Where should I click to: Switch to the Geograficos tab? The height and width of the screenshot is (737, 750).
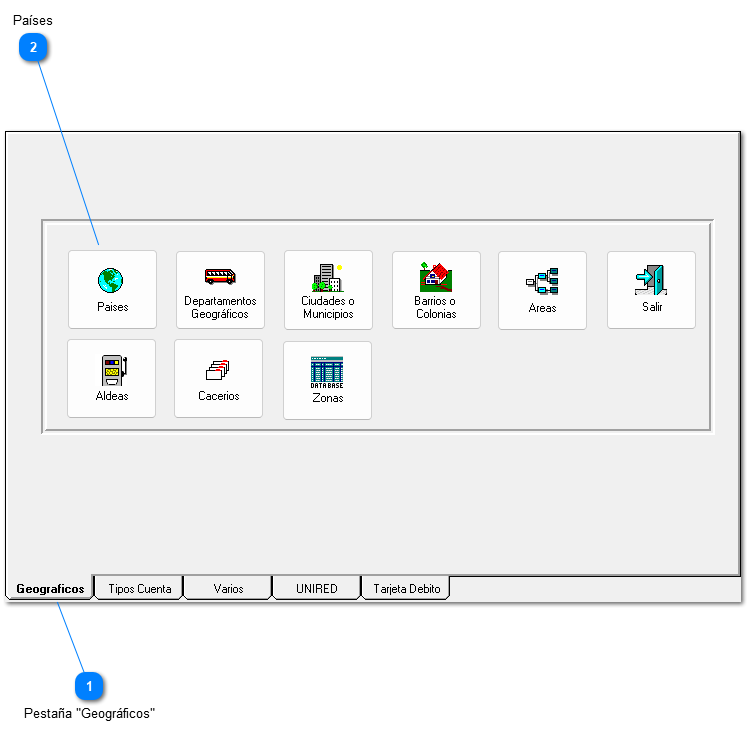(50, 589)
